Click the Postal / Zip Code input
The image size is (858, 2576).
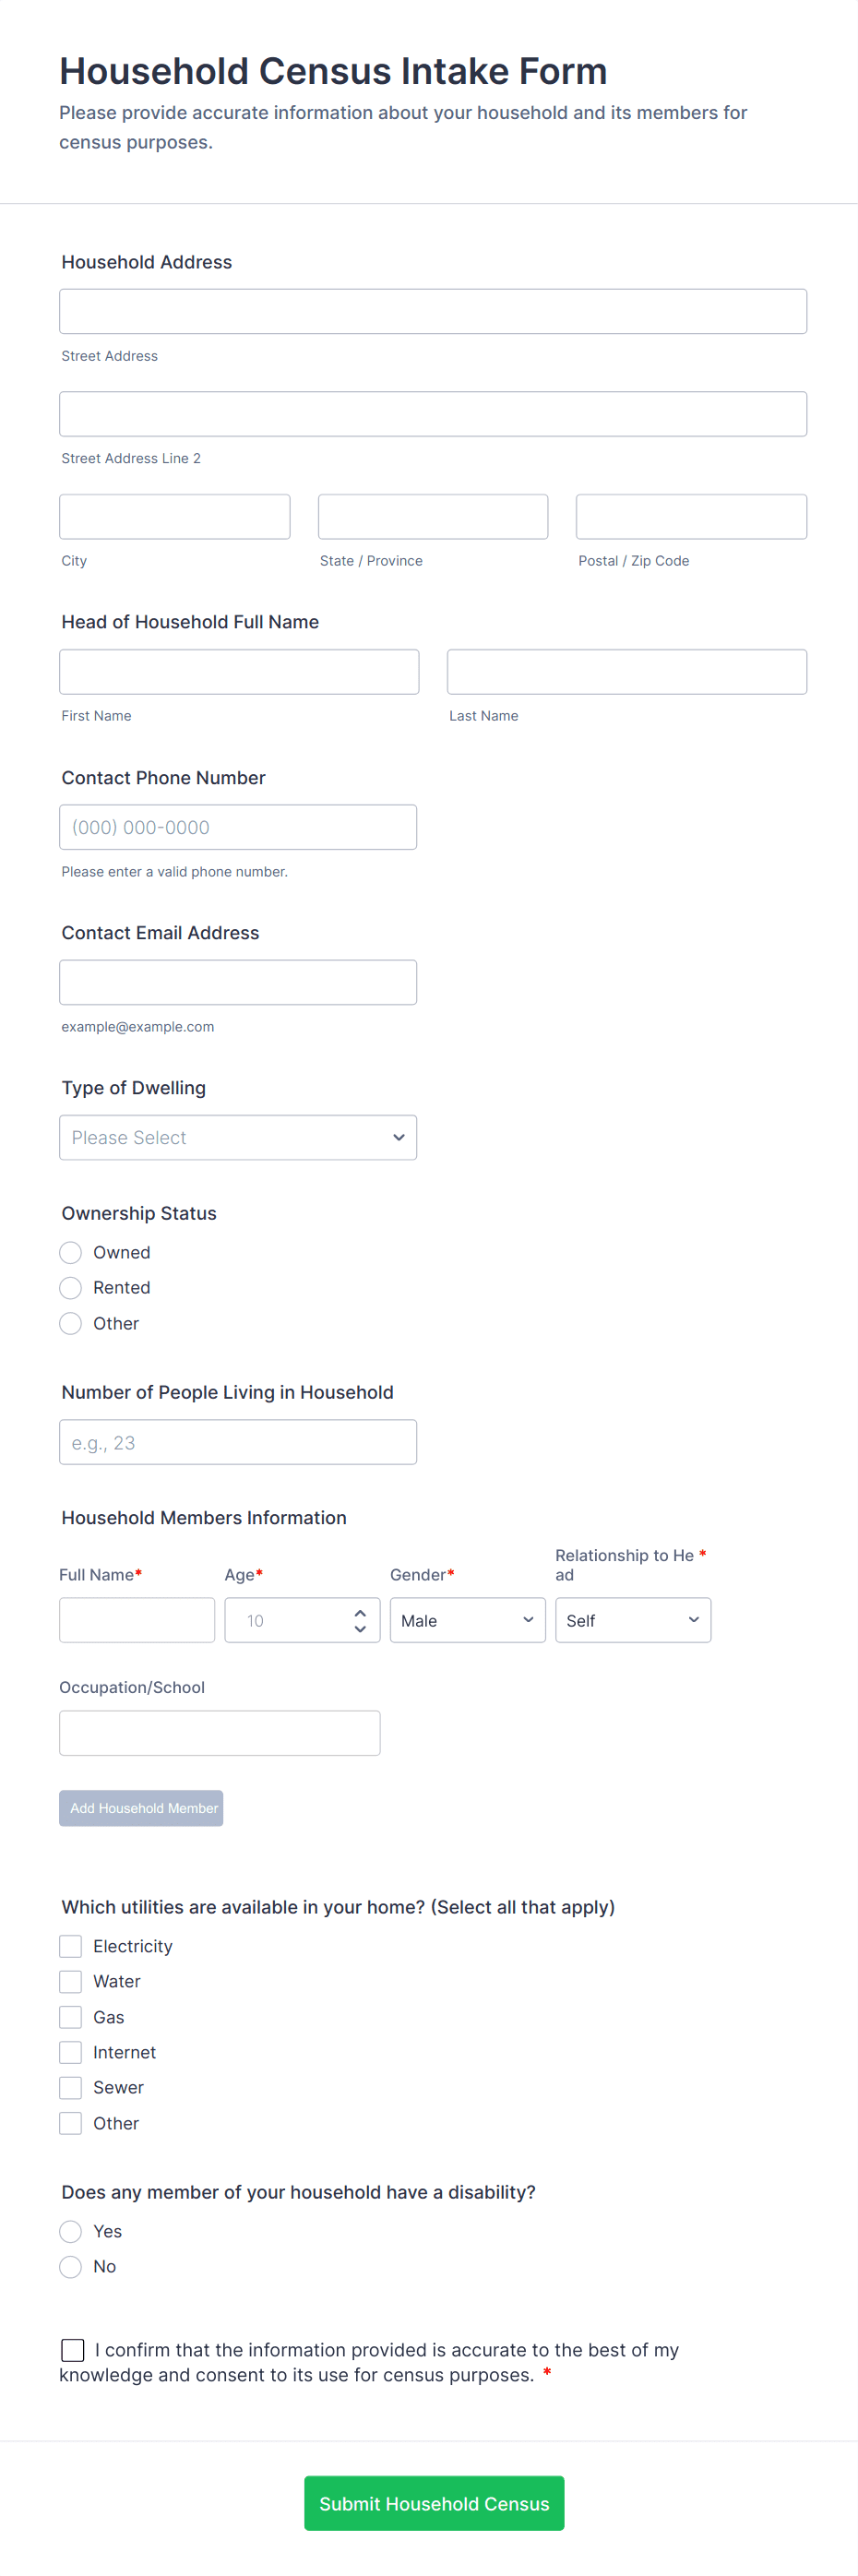point(690,516)
